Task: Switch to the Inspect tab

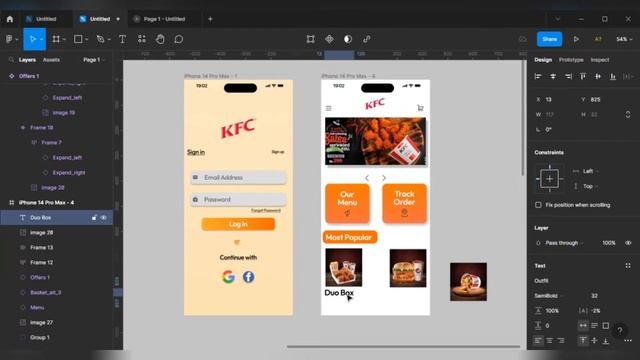Action: coord(600,60)
